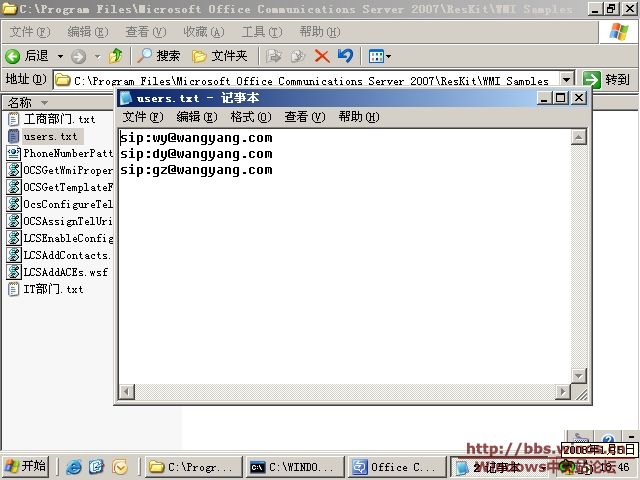The image size is (640, 480).
Task: Click Notepad's vertical scrollbar down arrow
Action: (579, 376)
